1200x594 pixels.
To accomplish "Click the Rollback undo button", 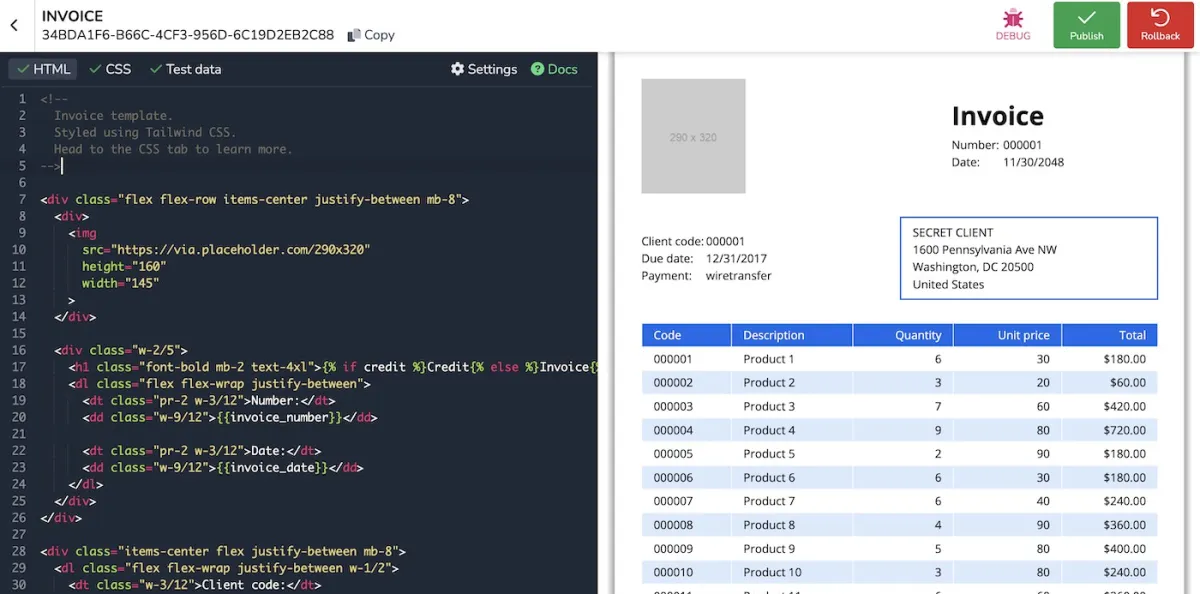I will pyautogui.click(x=1160, y=25).
